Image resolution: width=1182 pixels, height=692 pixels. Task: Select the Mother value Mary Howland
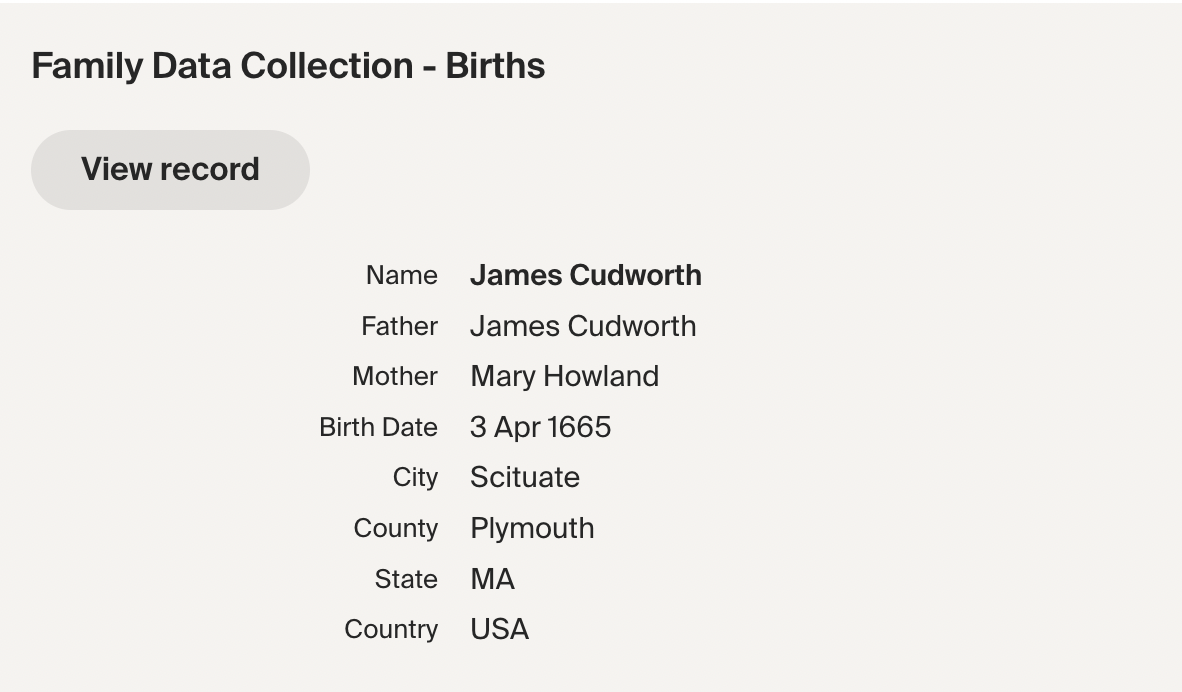coord(564,376)
